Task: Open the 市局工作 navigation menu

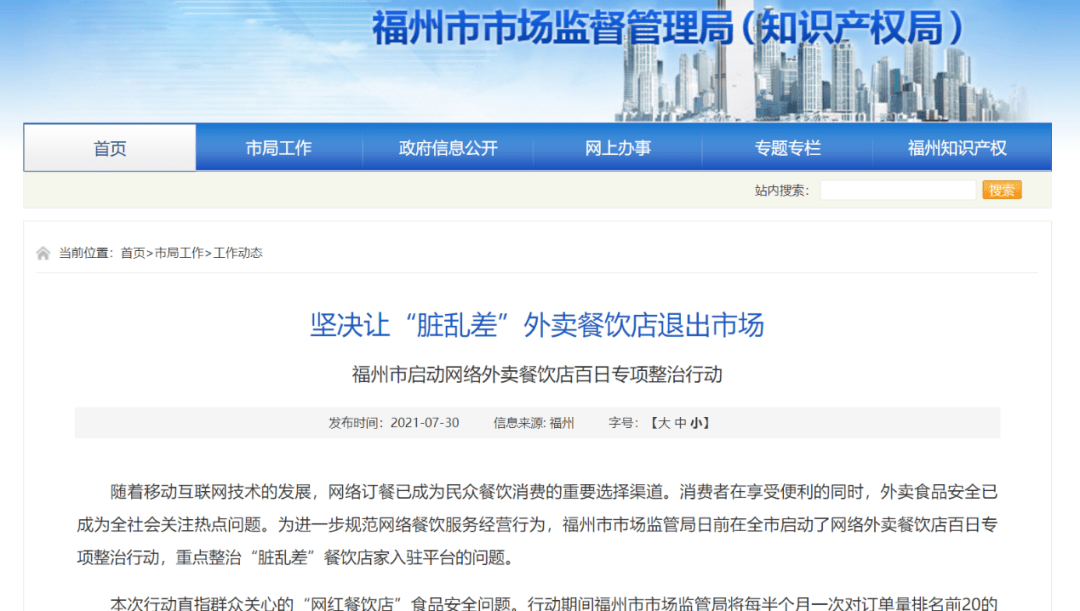Action: (278, 147)
